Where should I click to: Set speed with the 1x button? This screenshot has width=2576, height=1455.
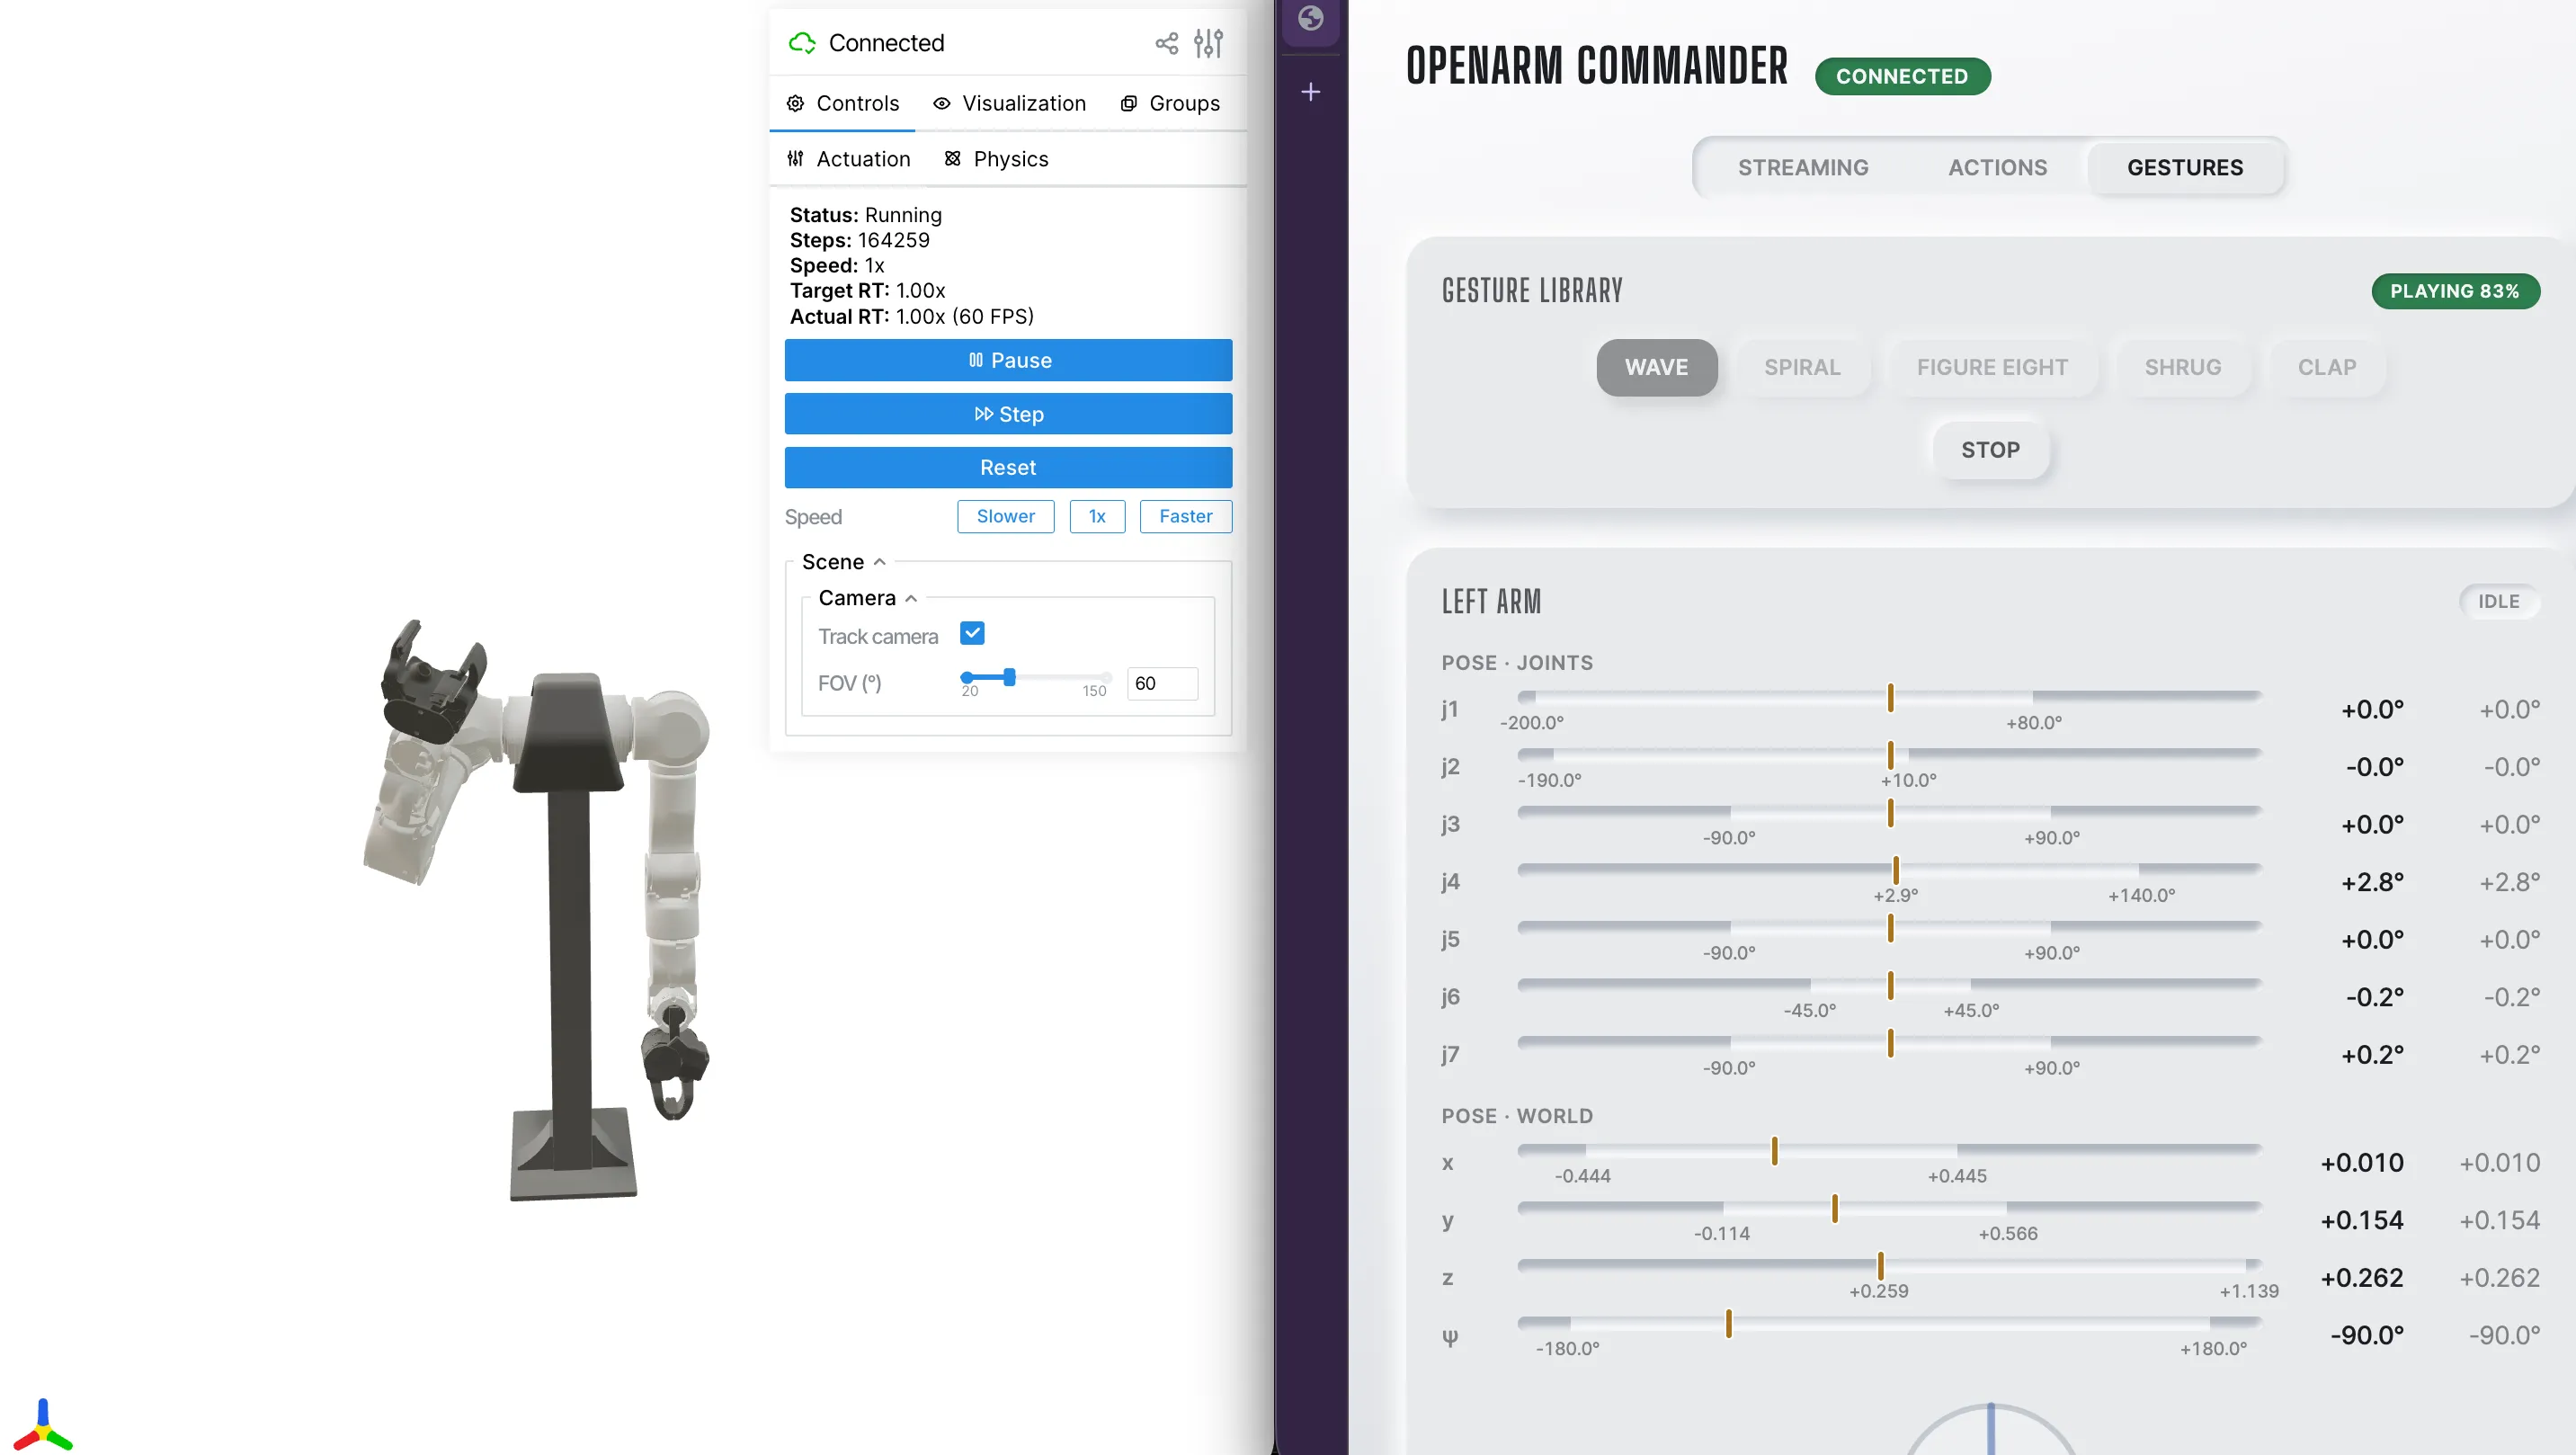1097,516
